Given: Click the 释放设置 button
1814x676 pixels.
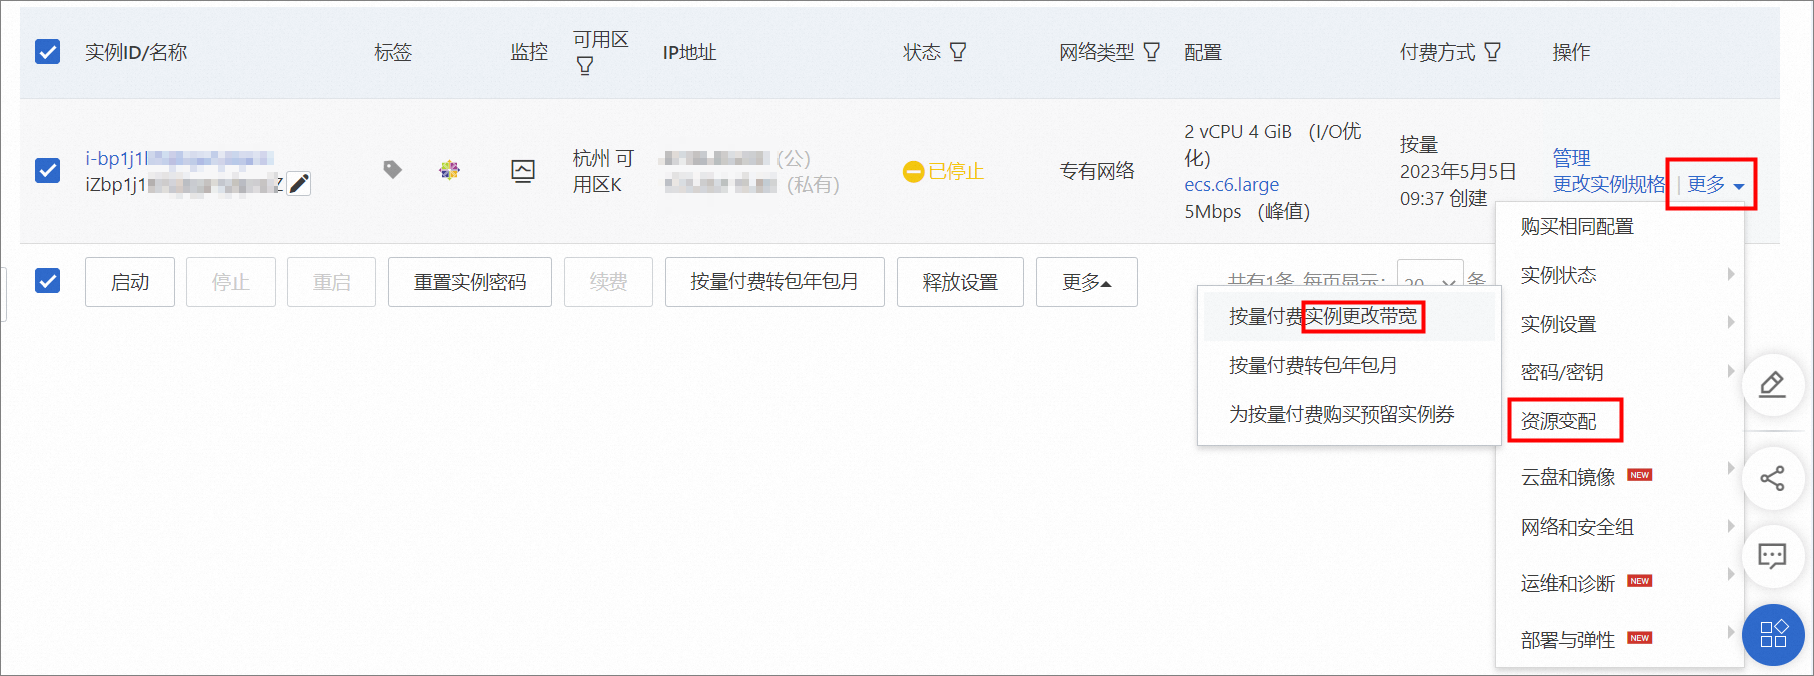Looking at the screenshot, I should tap(960, 282).
